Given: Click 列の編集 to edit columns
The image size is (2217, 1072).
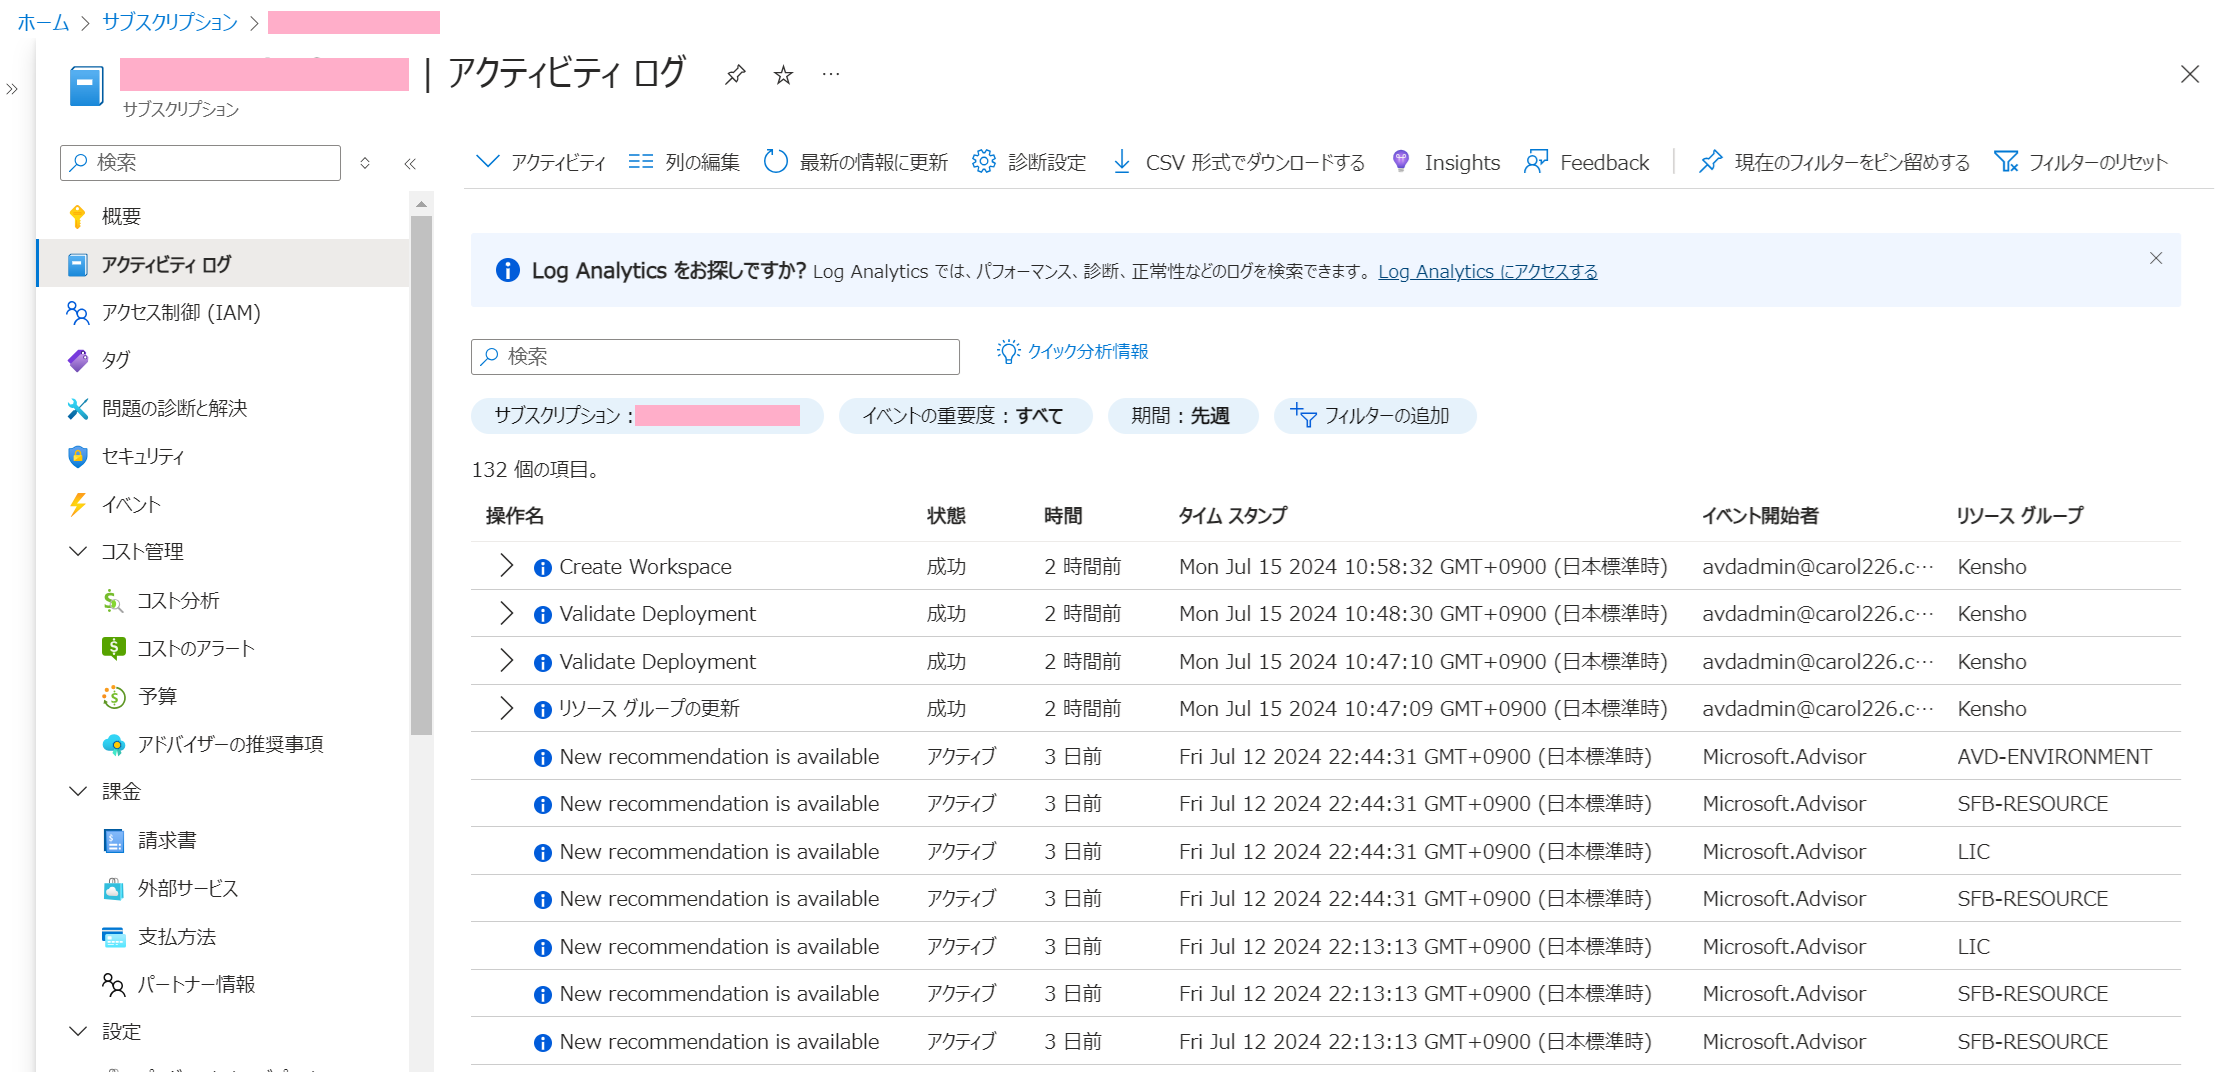Looking at the screenshot, I should tap(684, 162).
